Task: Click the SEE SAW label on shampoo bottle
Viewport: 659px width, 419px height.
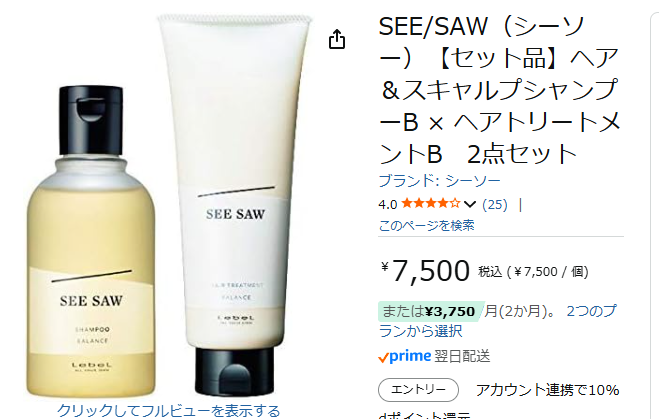Action: 91,301
